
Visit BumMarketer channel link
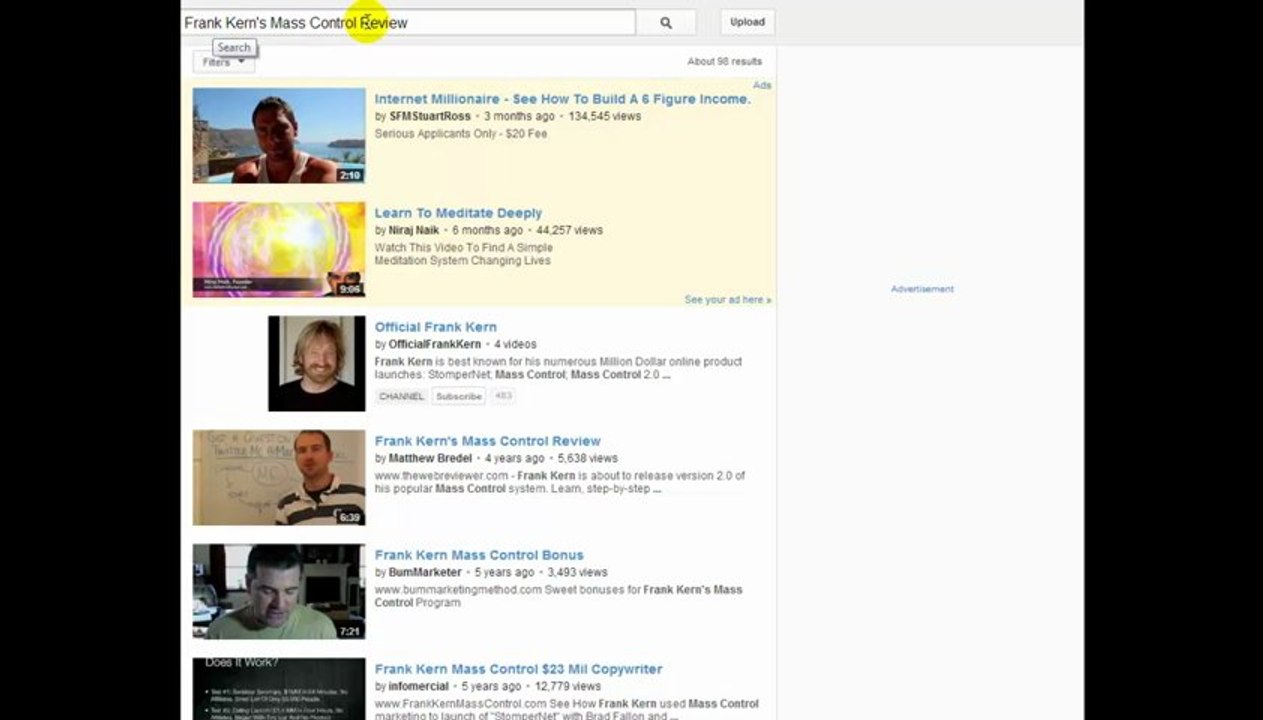pyautogui.click(x=425, y=572)
